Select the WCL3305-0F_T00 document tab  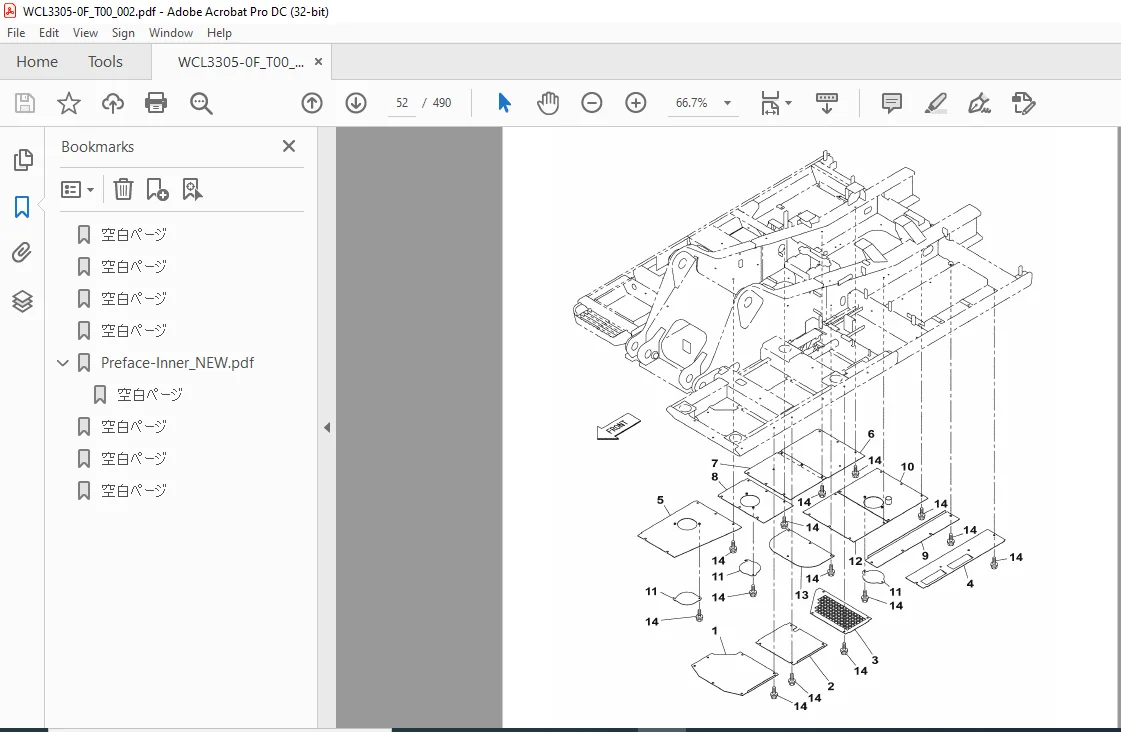(x=241, y=62)
